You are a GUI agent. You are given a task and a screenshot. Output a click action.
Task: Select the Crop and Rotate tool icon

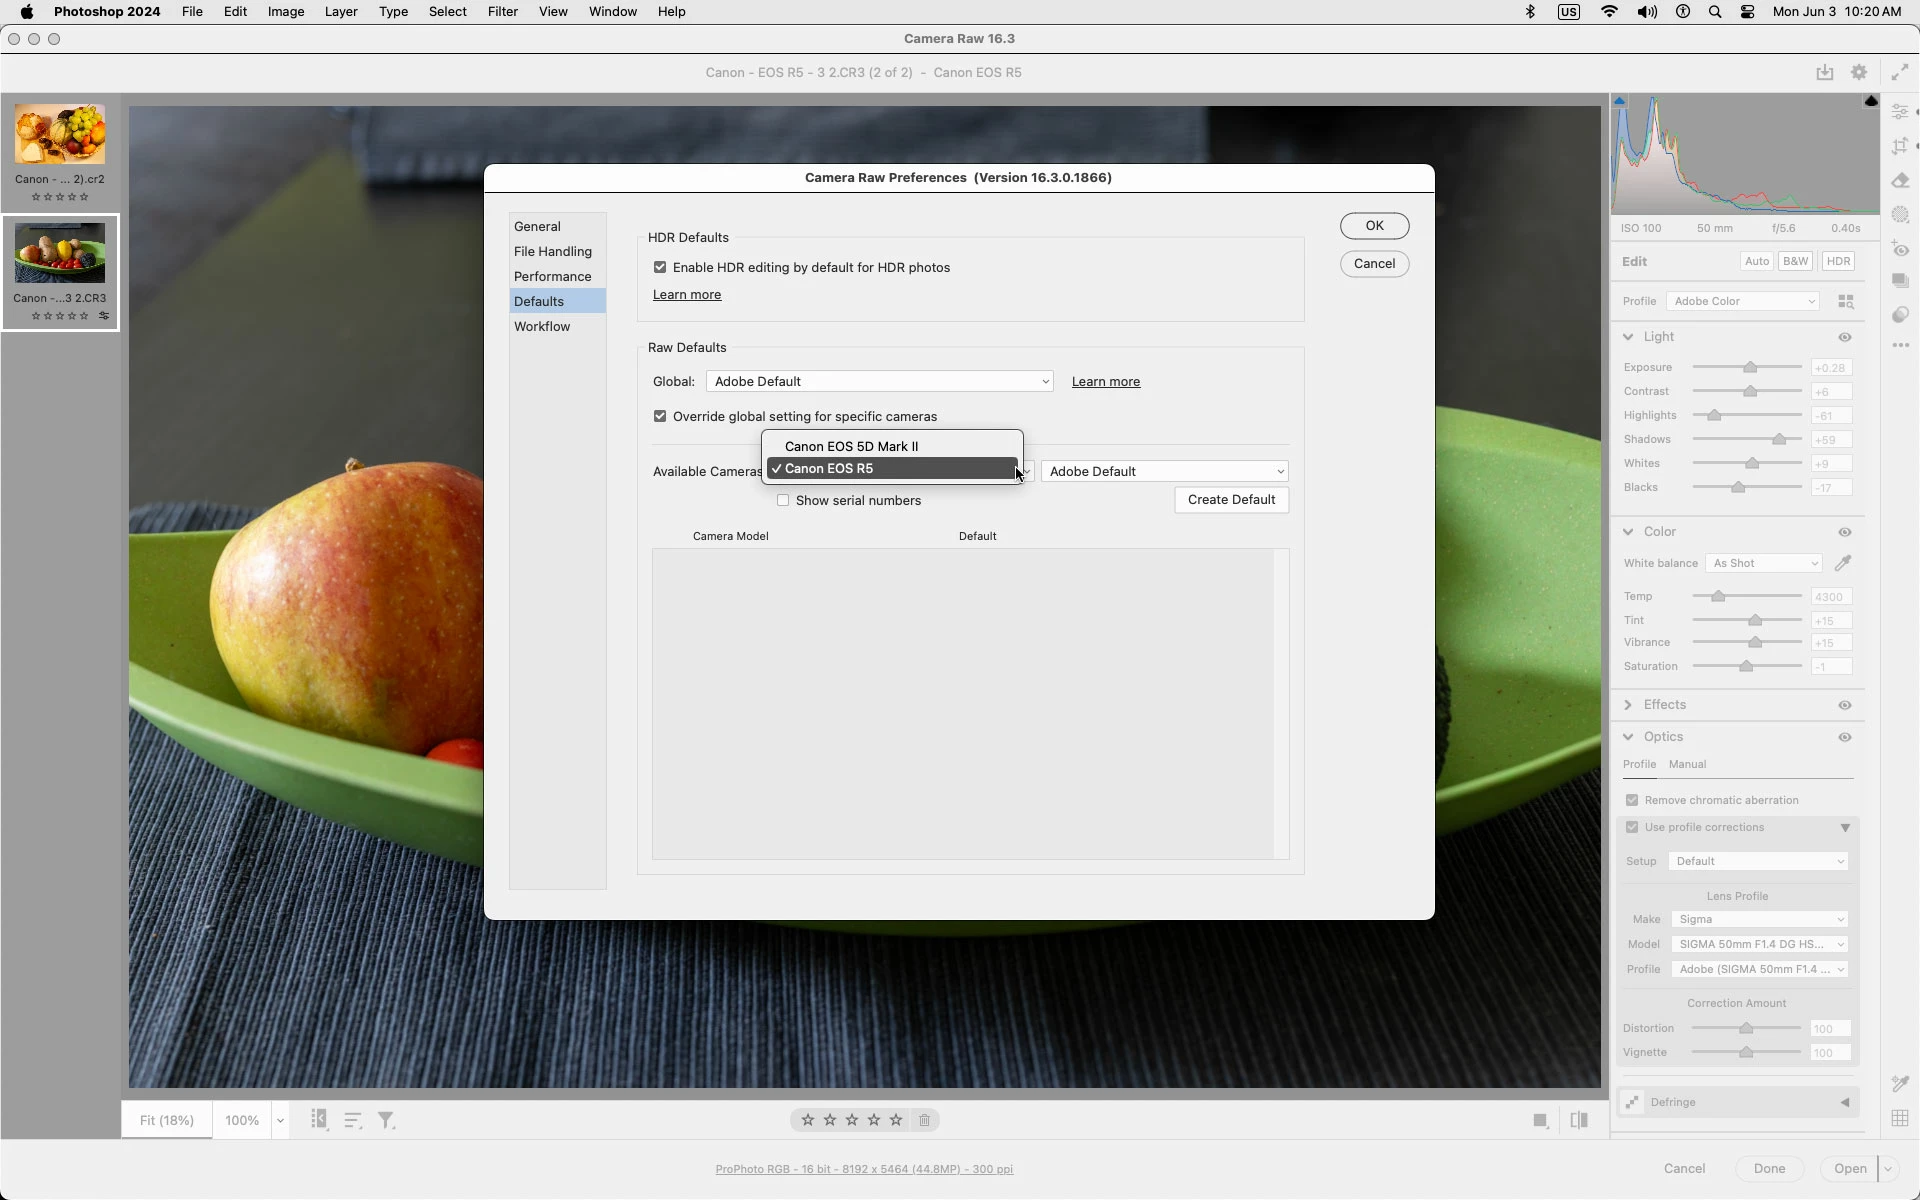coord(1900,147)
